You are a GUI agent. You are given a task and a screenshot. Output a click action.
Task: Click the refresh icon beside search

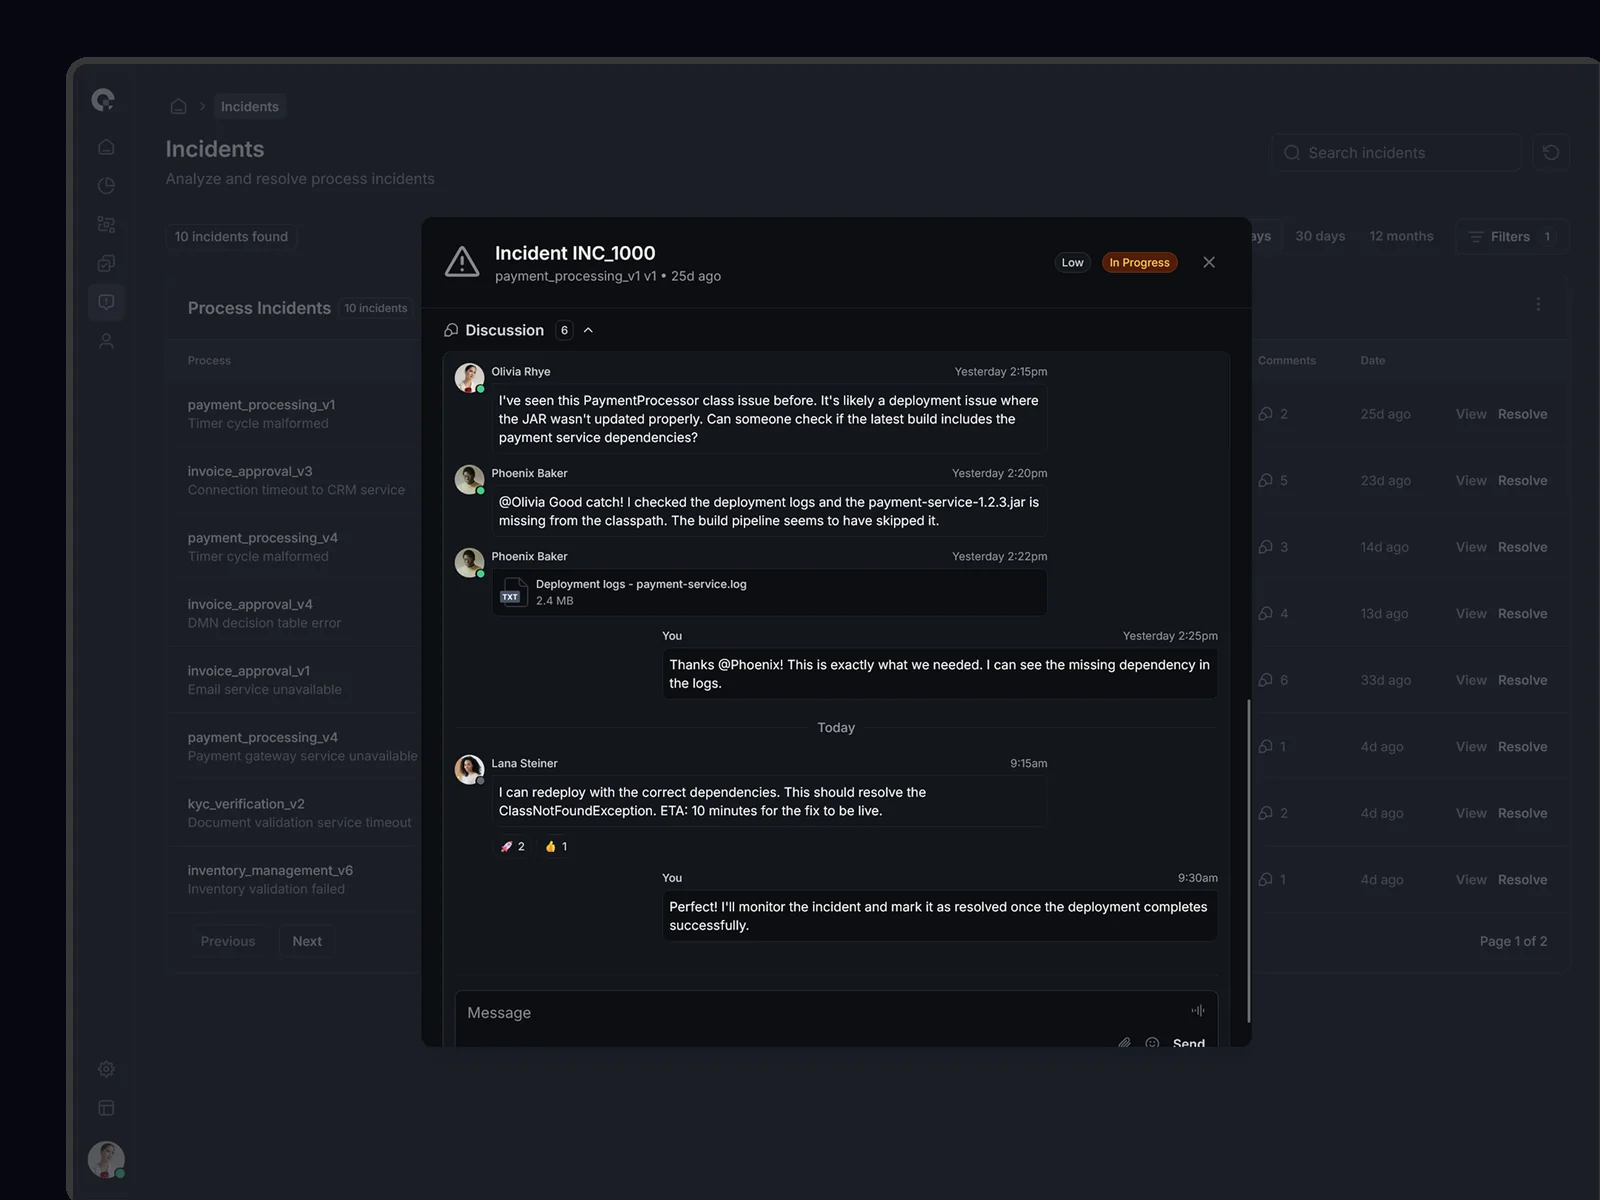click(1550, 153)
